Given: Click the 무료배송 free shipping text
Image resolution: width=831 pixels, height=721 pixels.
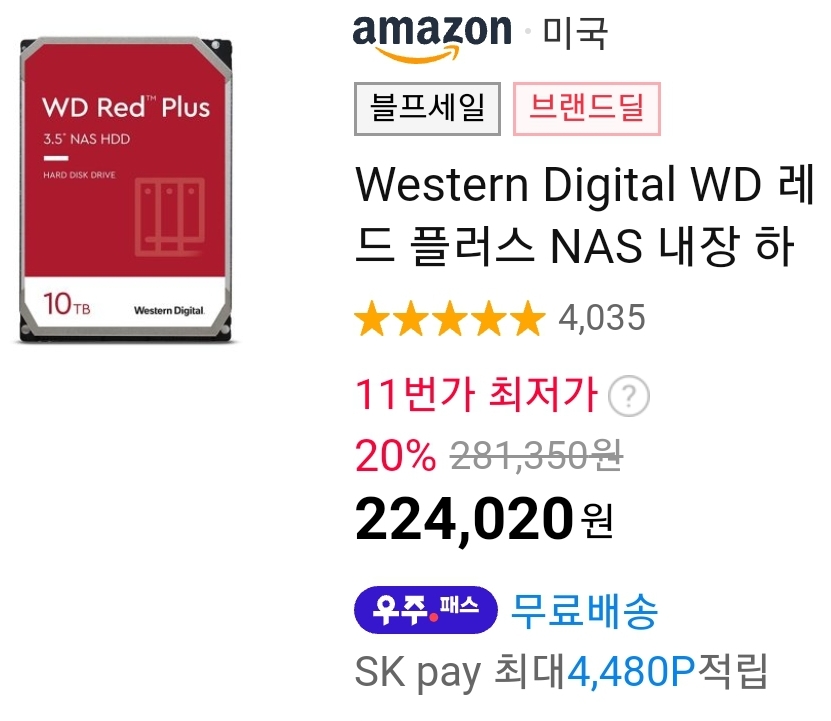Looking at the screenshot, I should pos(584,611).
